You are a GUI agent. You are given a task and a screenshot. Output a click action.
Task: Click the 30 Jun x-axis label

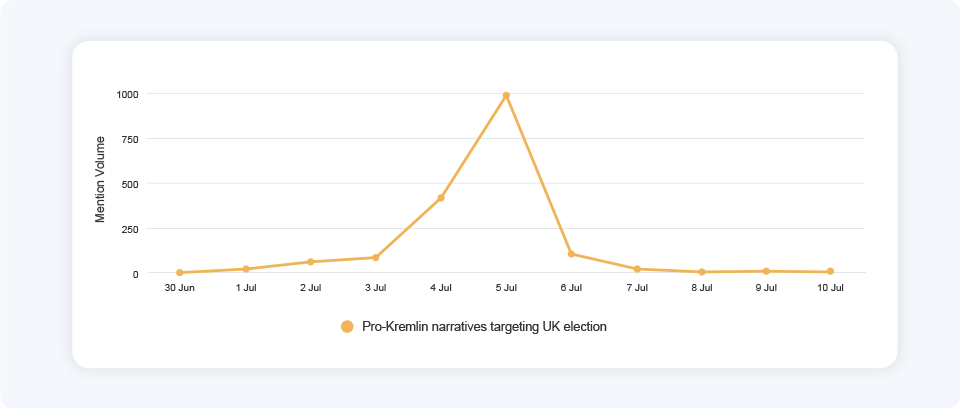(x=180, y=288)
